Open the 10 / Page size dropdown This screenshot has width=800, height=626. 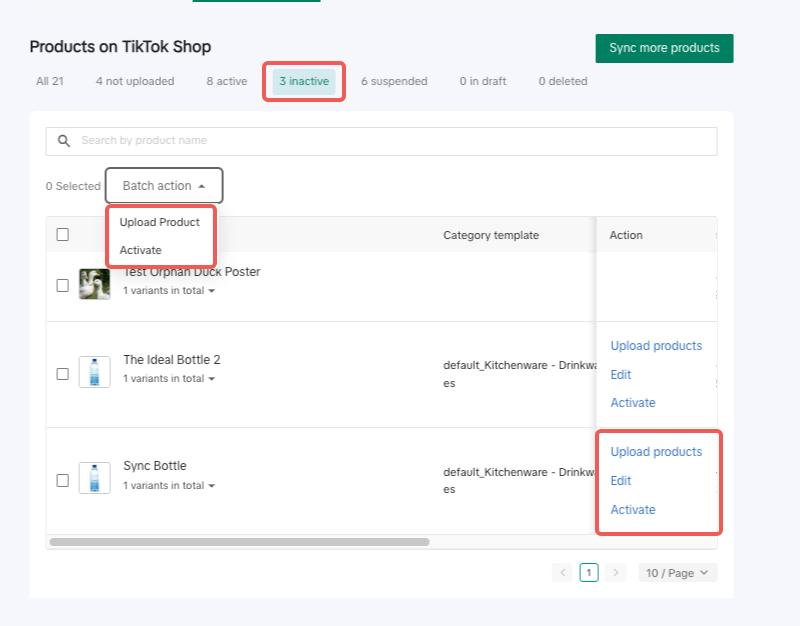click(x=677, y=573)
